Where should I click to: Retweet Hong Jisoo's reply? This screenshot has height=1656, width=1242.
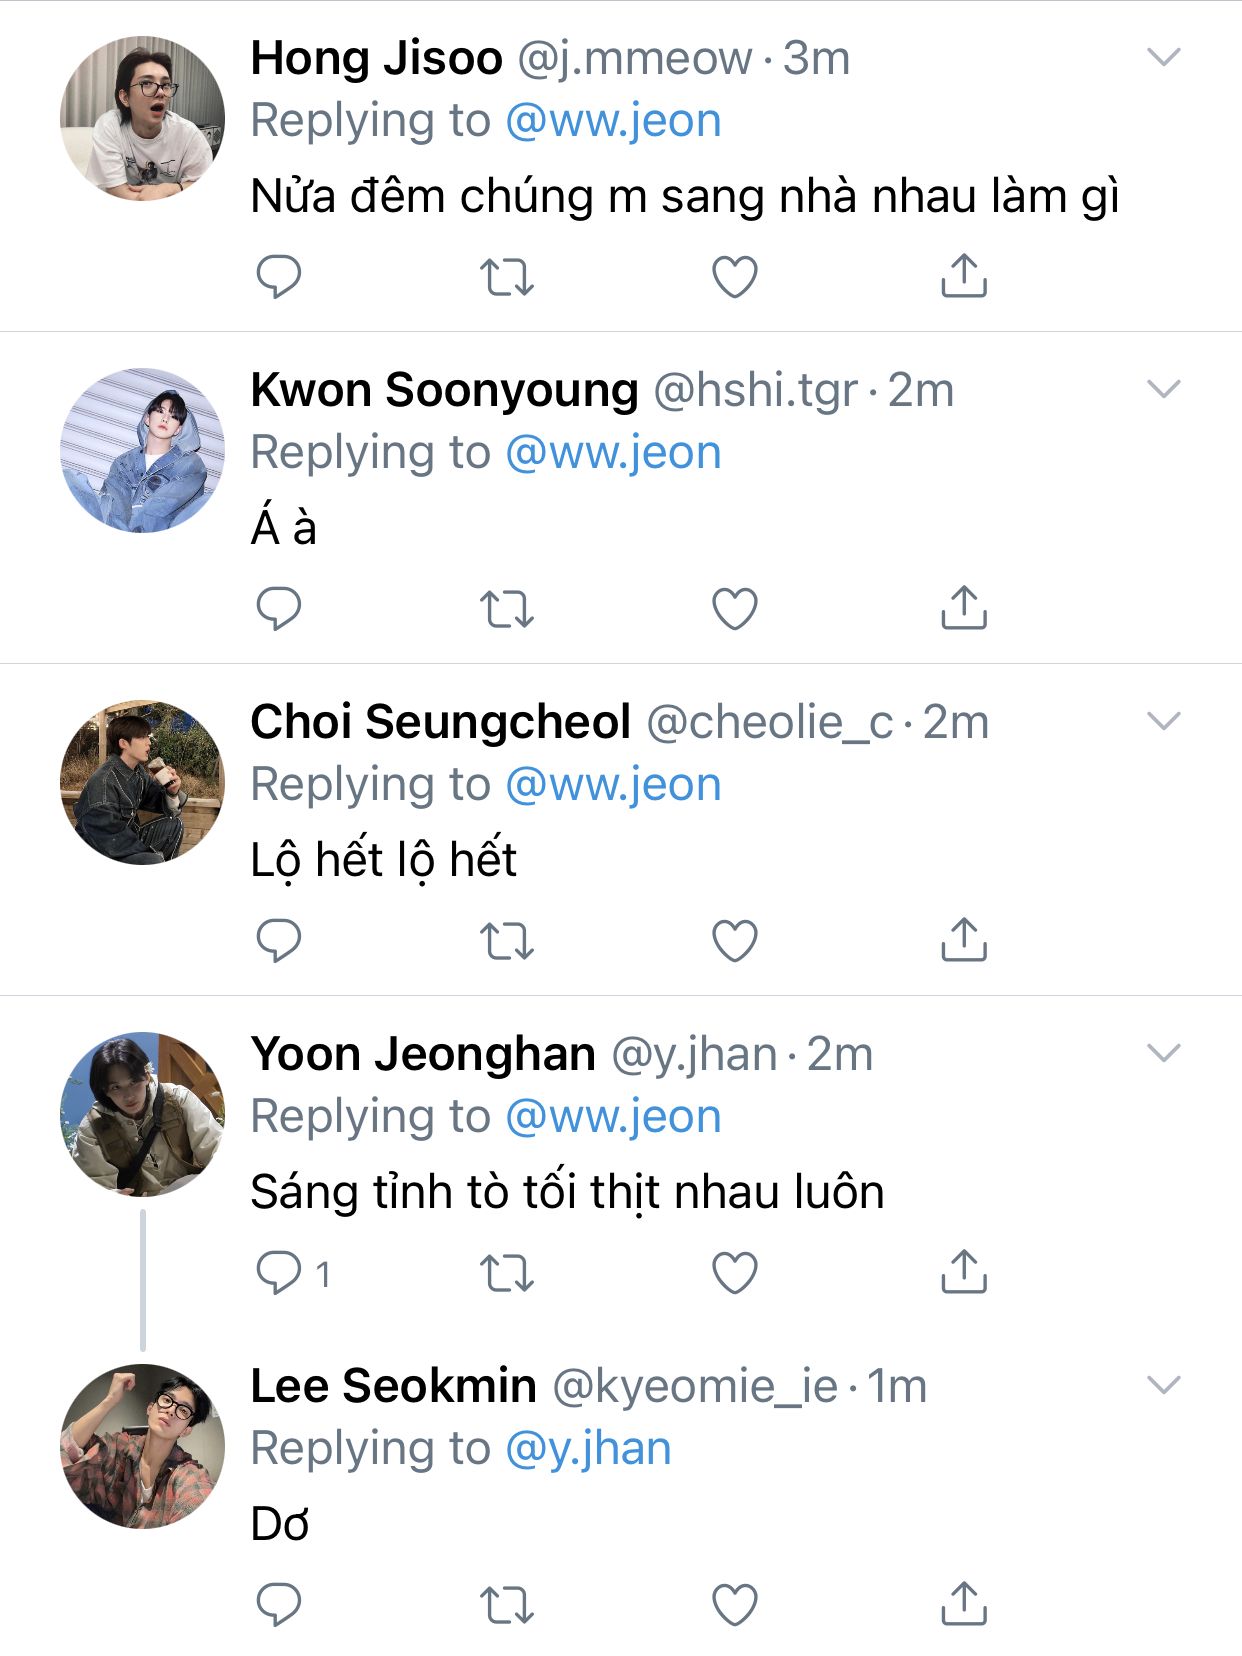tap(507, 277)
